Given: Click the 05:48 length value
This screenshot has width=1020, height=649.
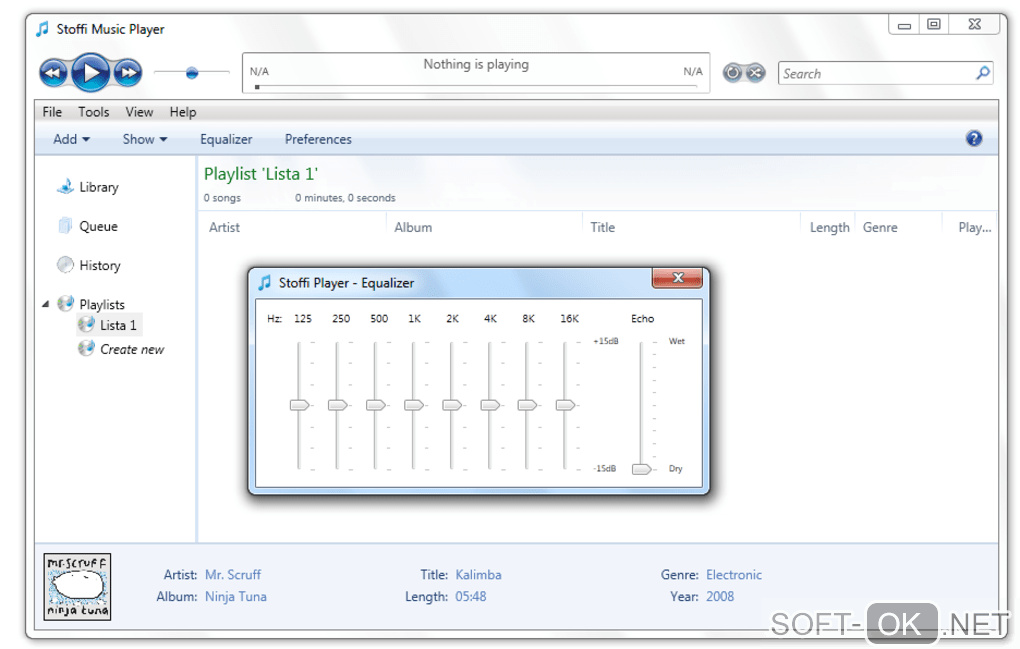Looking at the screenshot, I should point(470,596).
